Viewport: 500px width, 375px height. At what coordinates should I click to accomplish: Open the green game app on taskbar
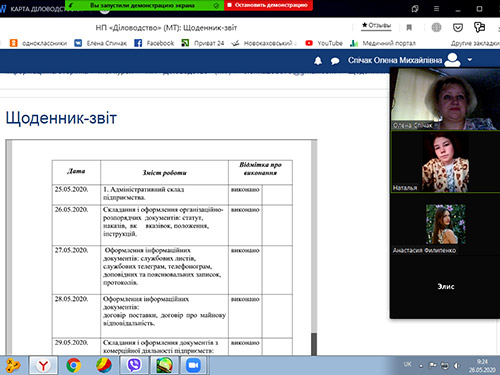tap(164, 365)
